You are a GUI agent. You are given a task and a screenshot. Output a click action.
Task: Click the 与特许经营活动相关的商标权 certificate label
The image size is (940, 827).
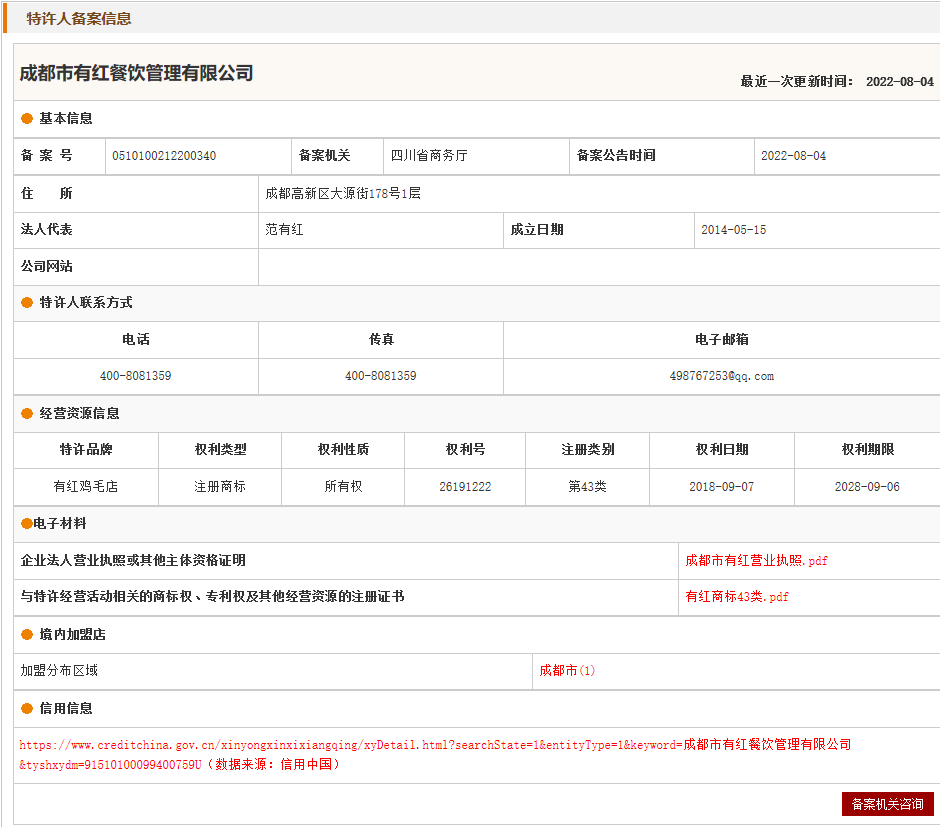tap(212, 597)
